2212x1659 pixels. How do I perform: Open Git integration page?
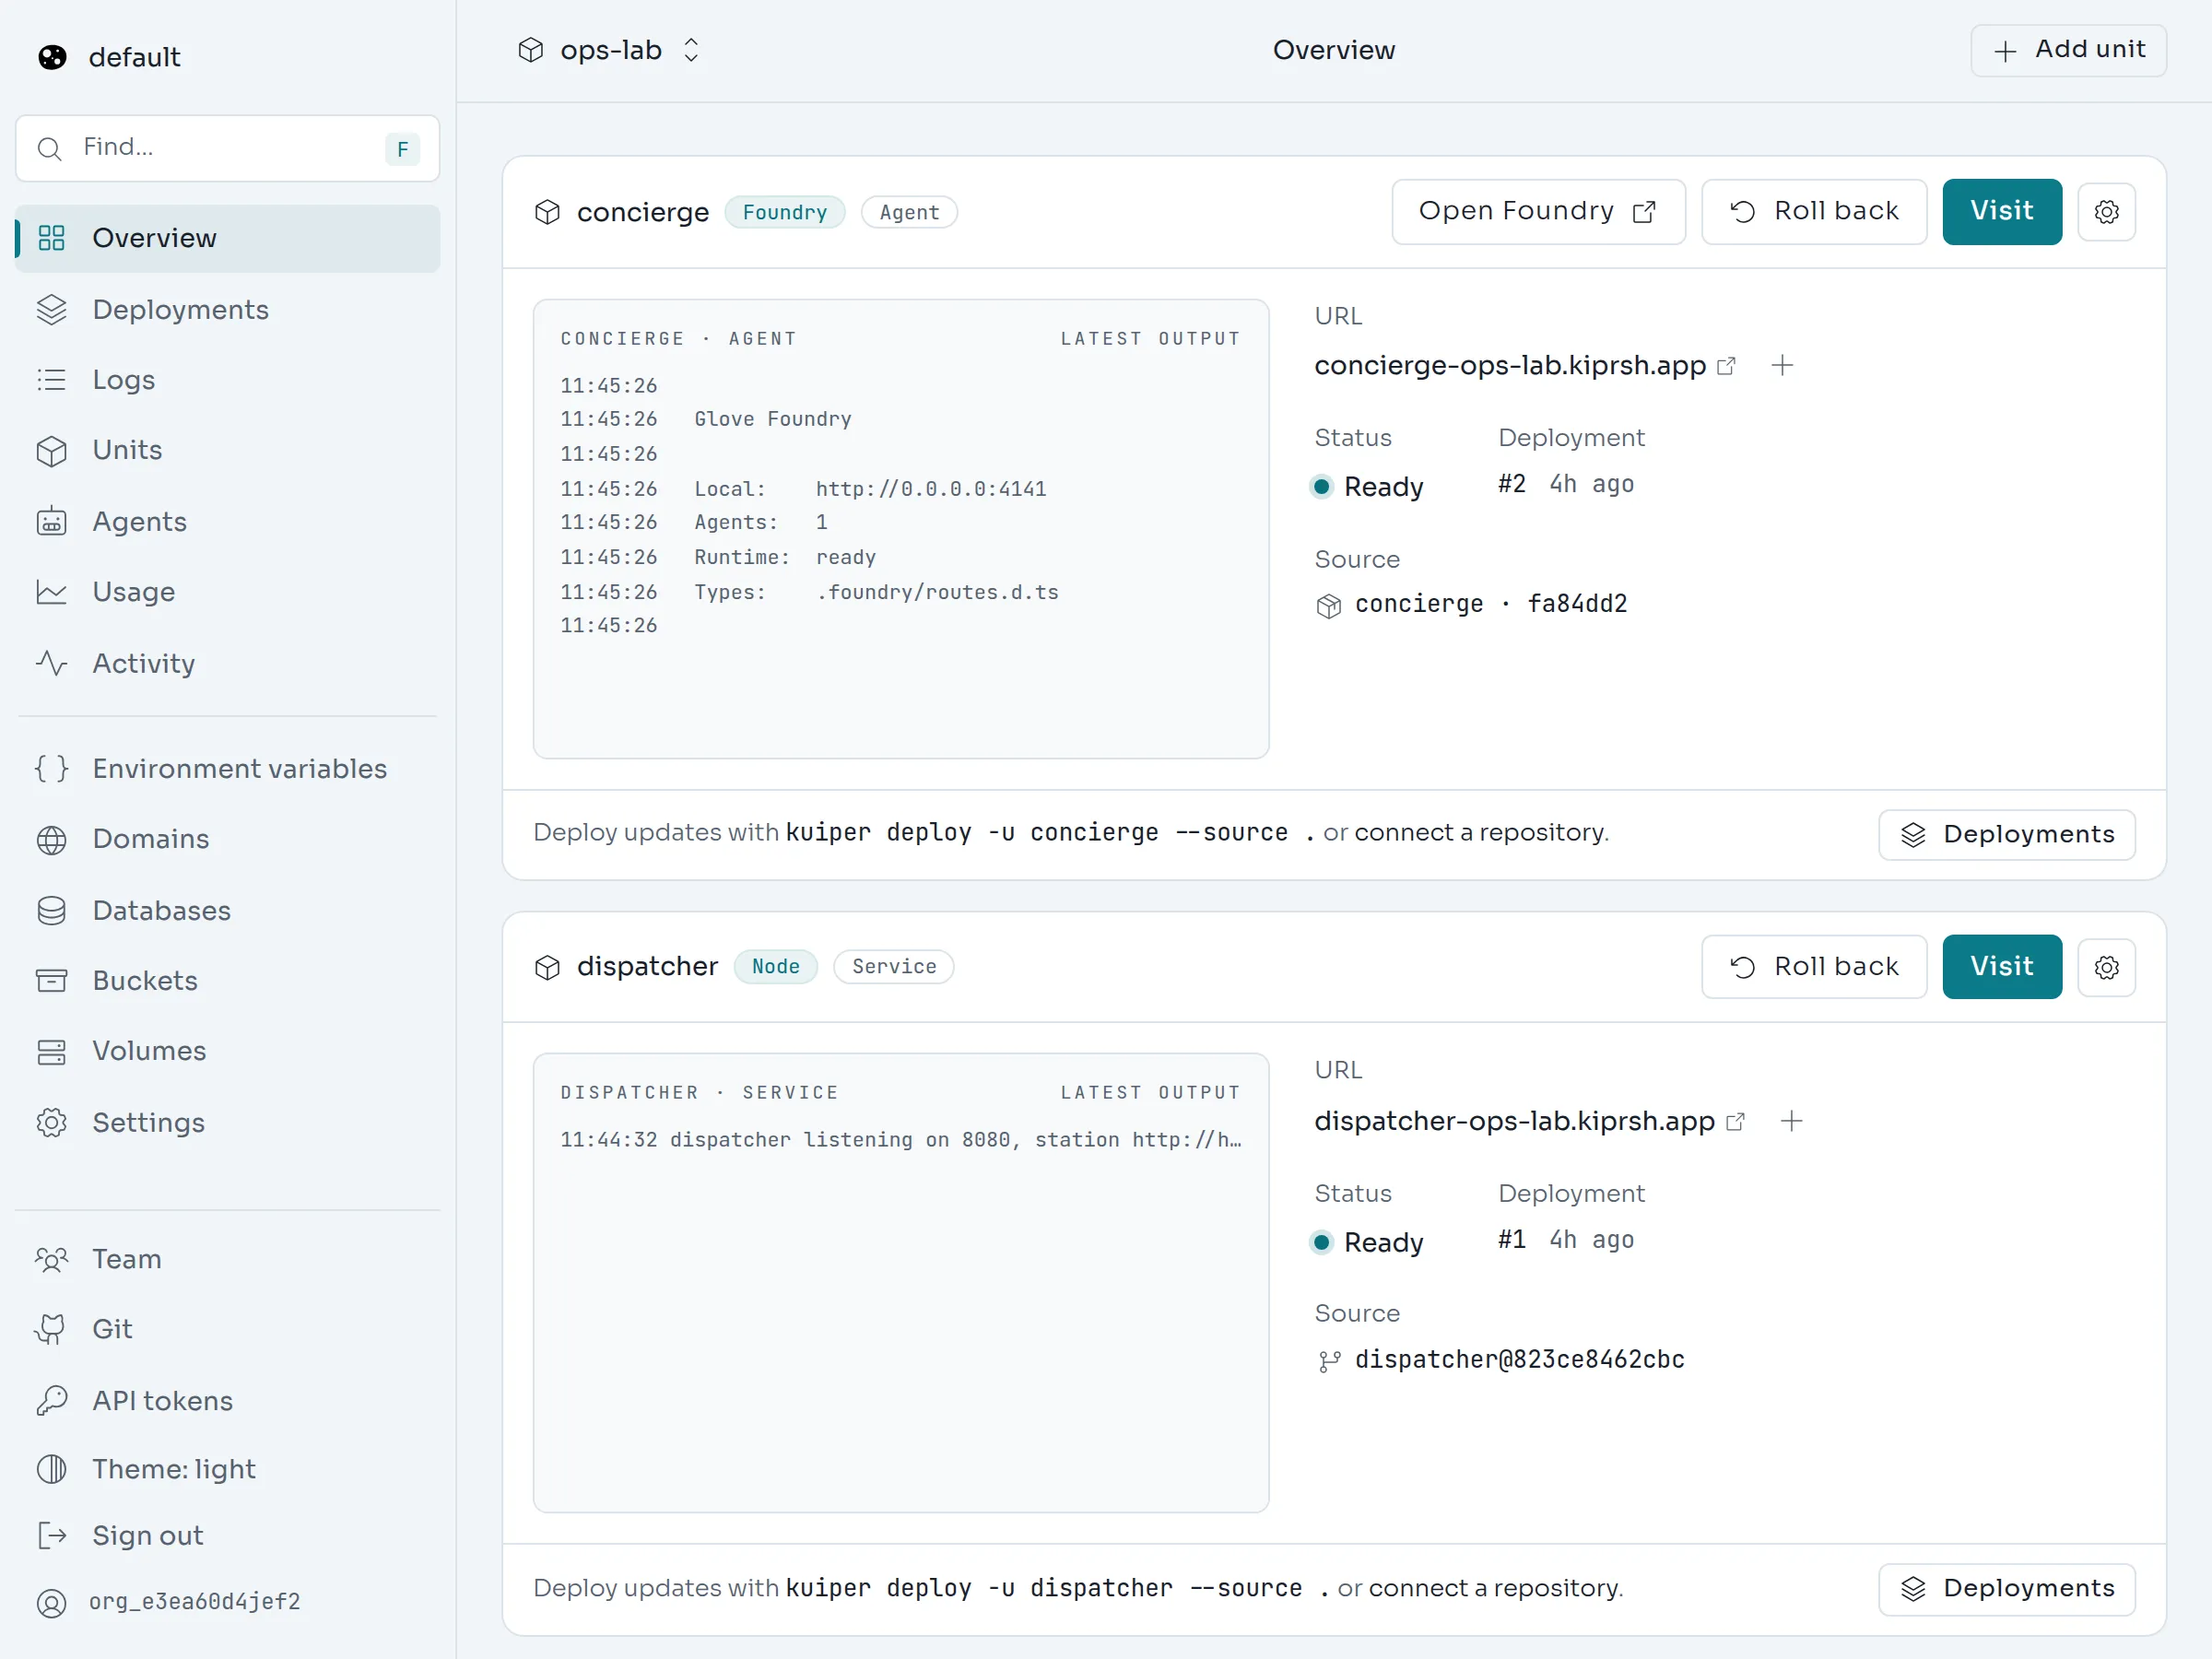tap(228, 1329)
